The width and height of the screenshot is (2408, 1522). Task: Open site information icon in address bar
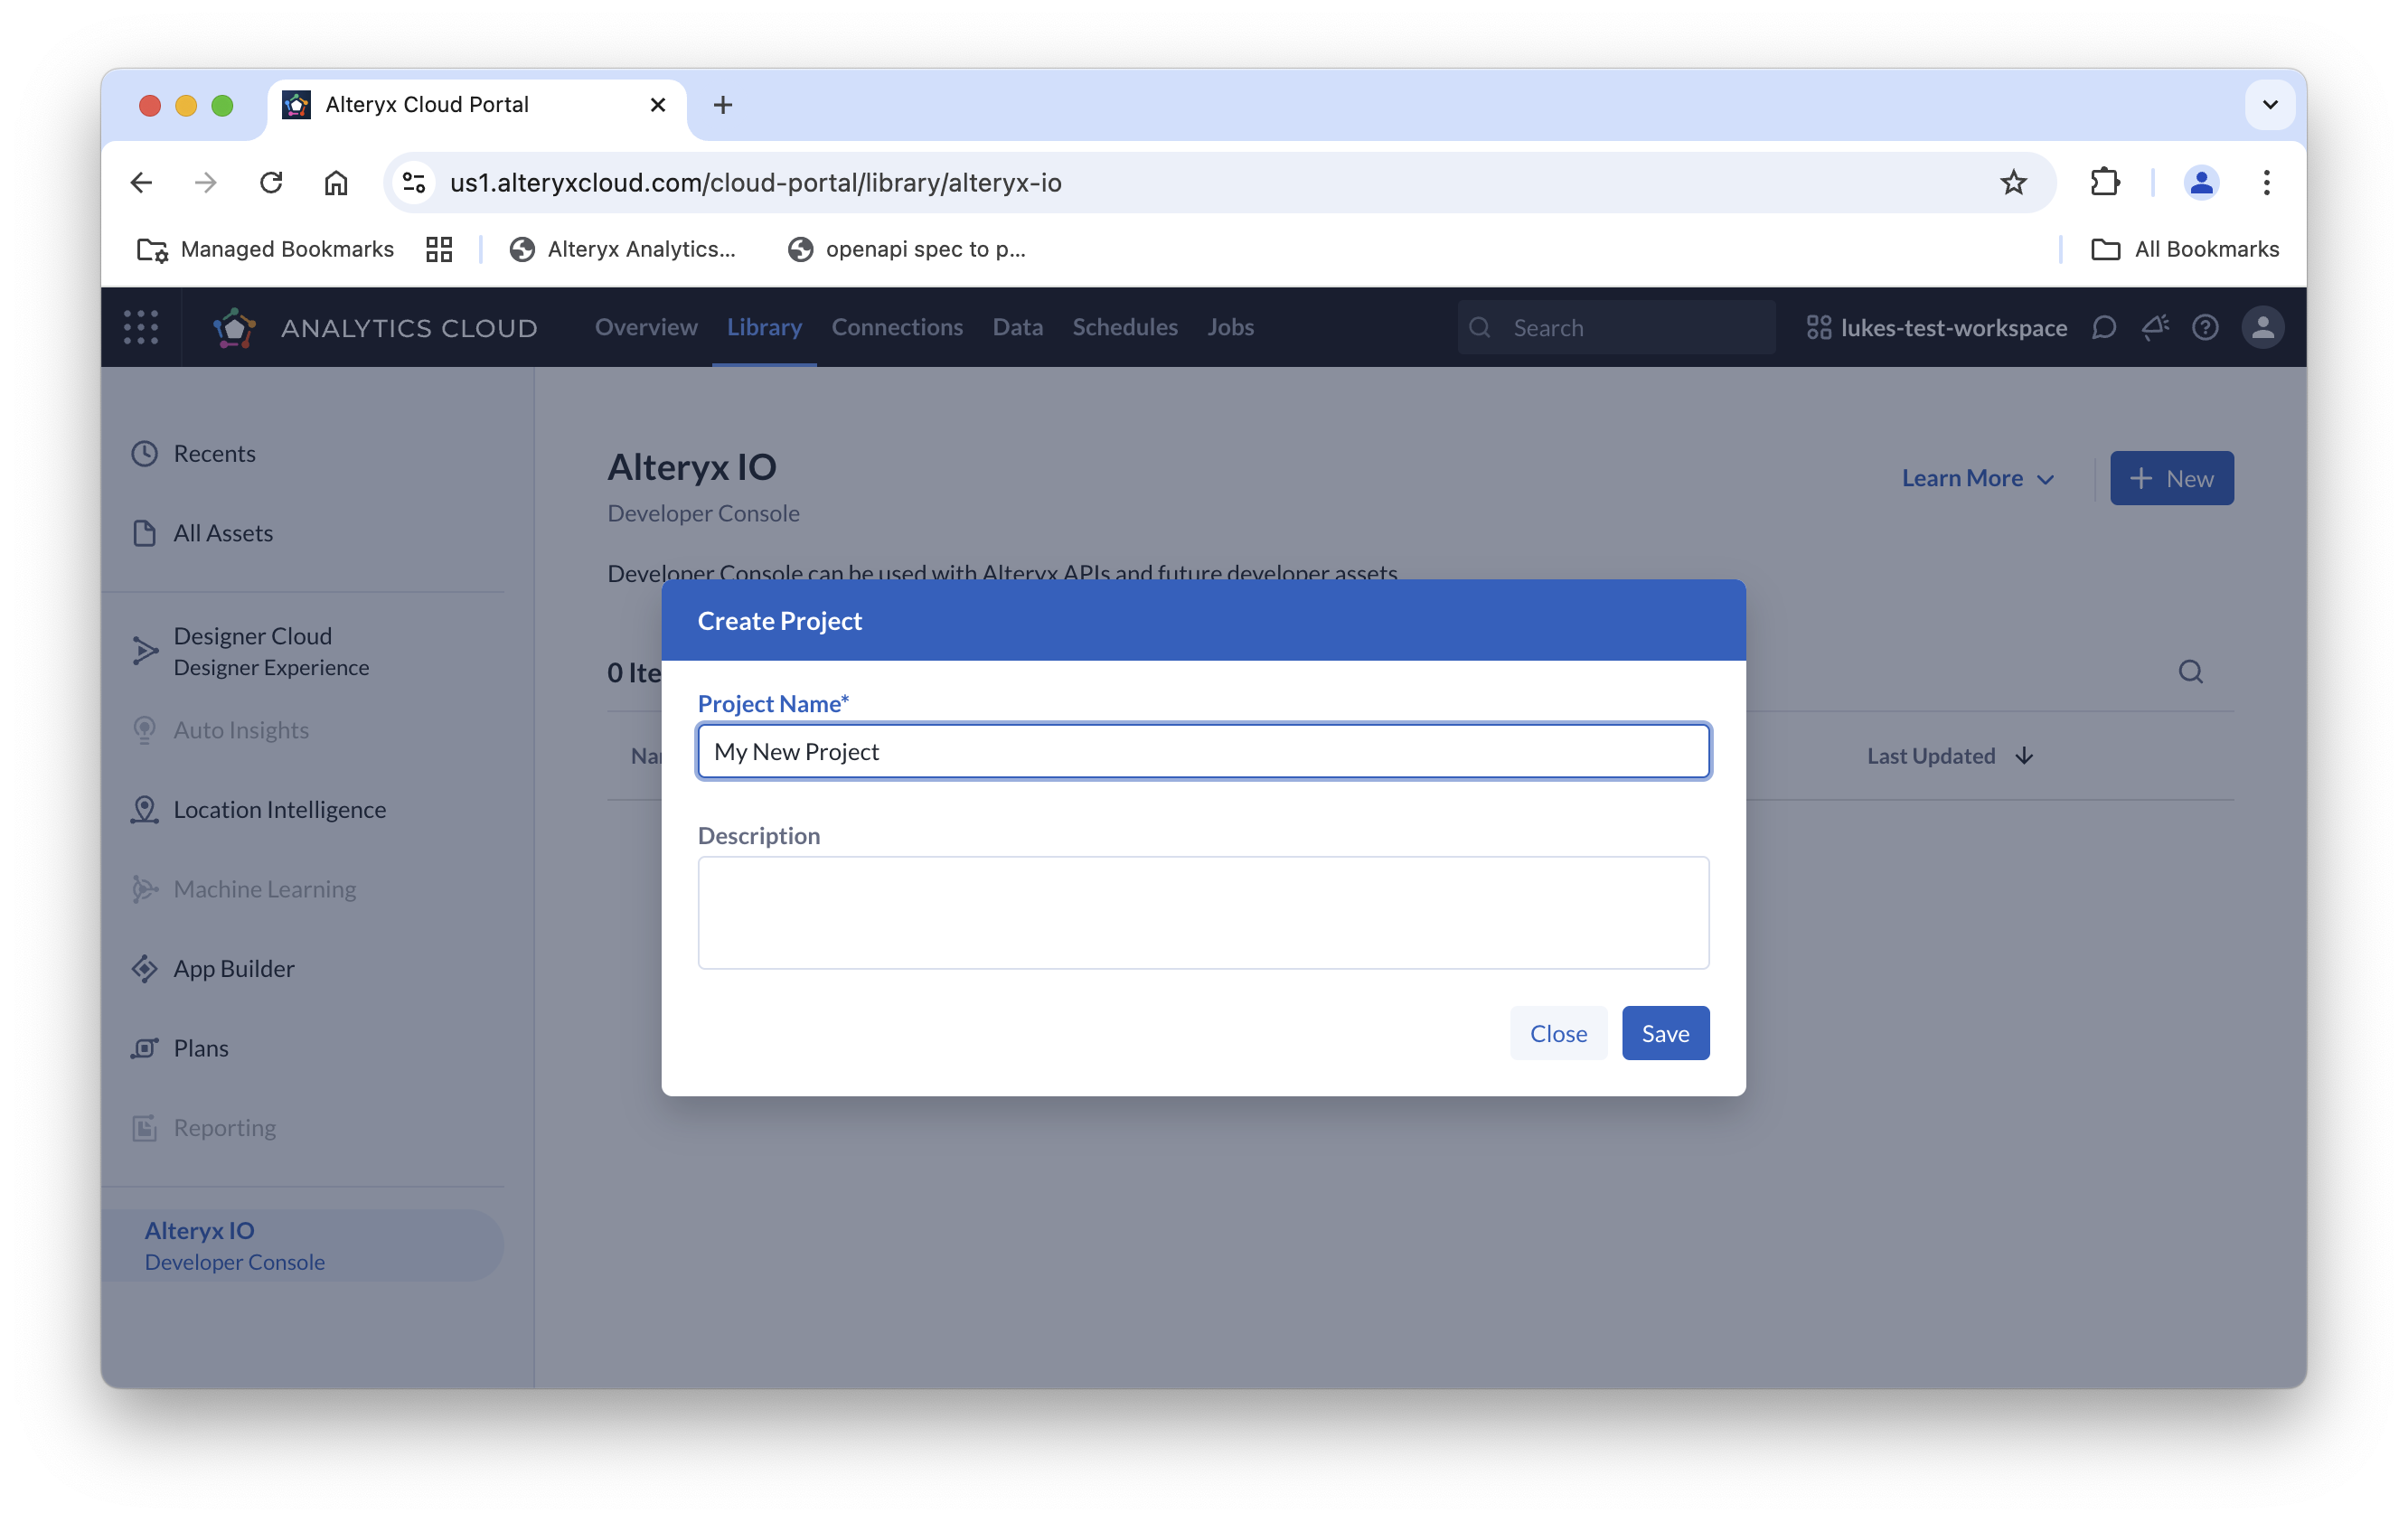coord(414,183)
